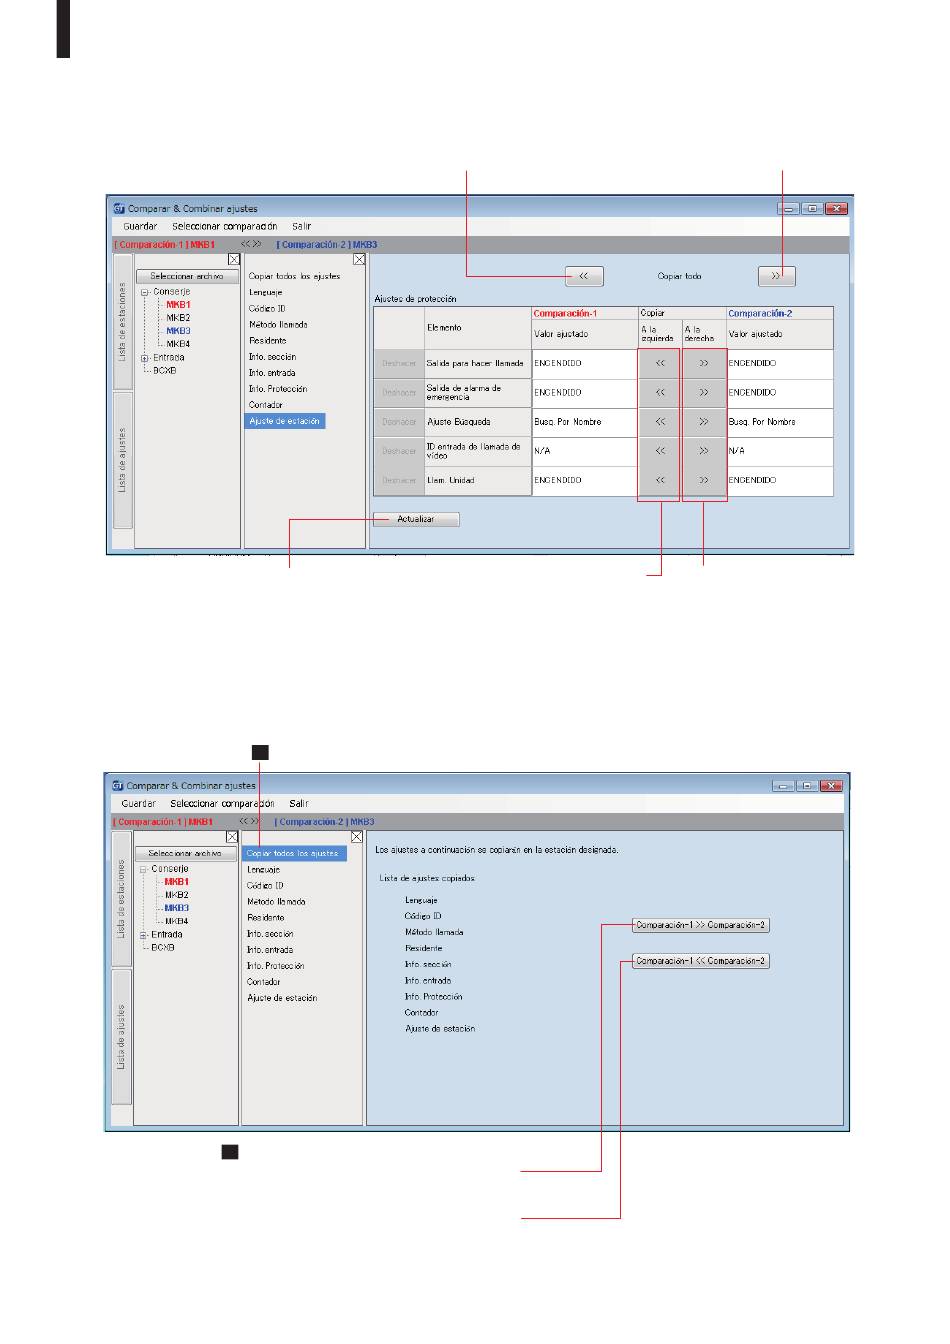Copy left in Salida para hacer llamada row

coord(660,364)
